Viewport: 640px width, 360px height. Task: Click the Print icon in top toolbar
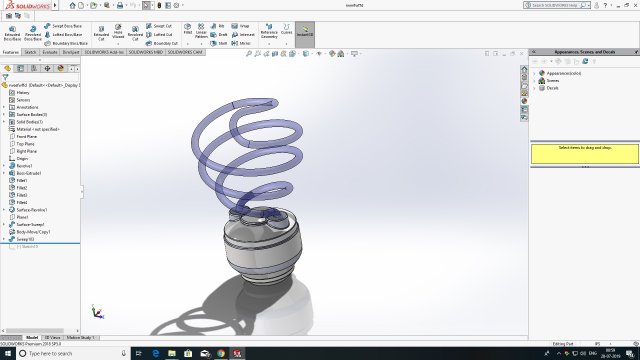click(x=120, y=5)
